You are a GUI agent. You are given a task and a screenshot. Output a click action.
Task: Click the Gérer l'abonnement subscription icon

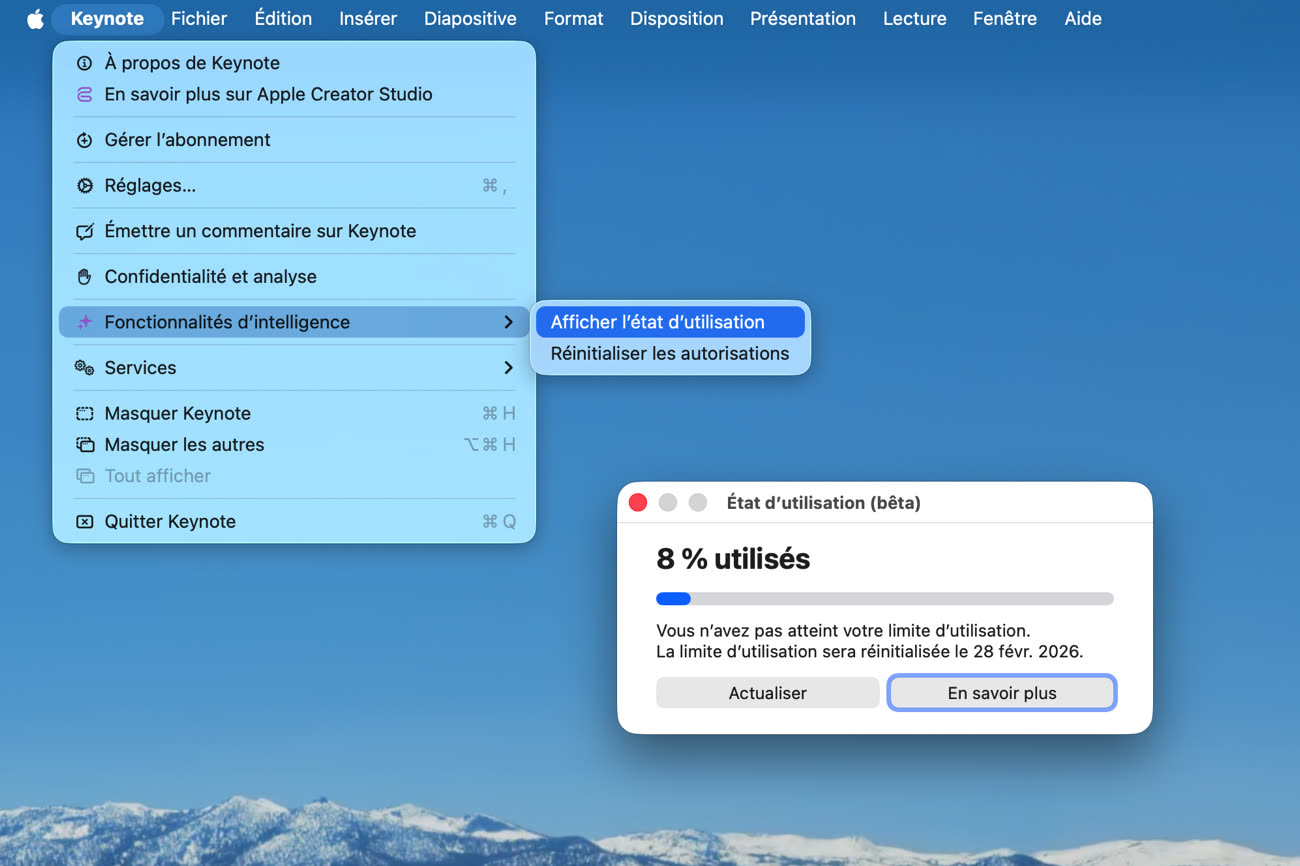pos(85,140)
